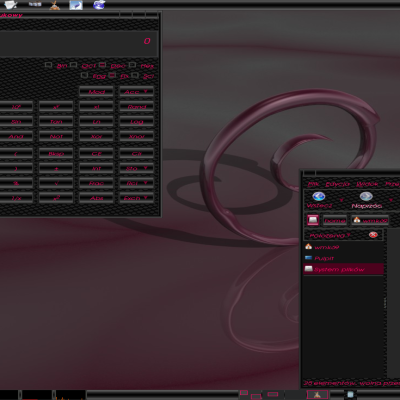The image size is (400, 400).
Task: Open the Położenia dropdown in side pane
Action: 330,235
